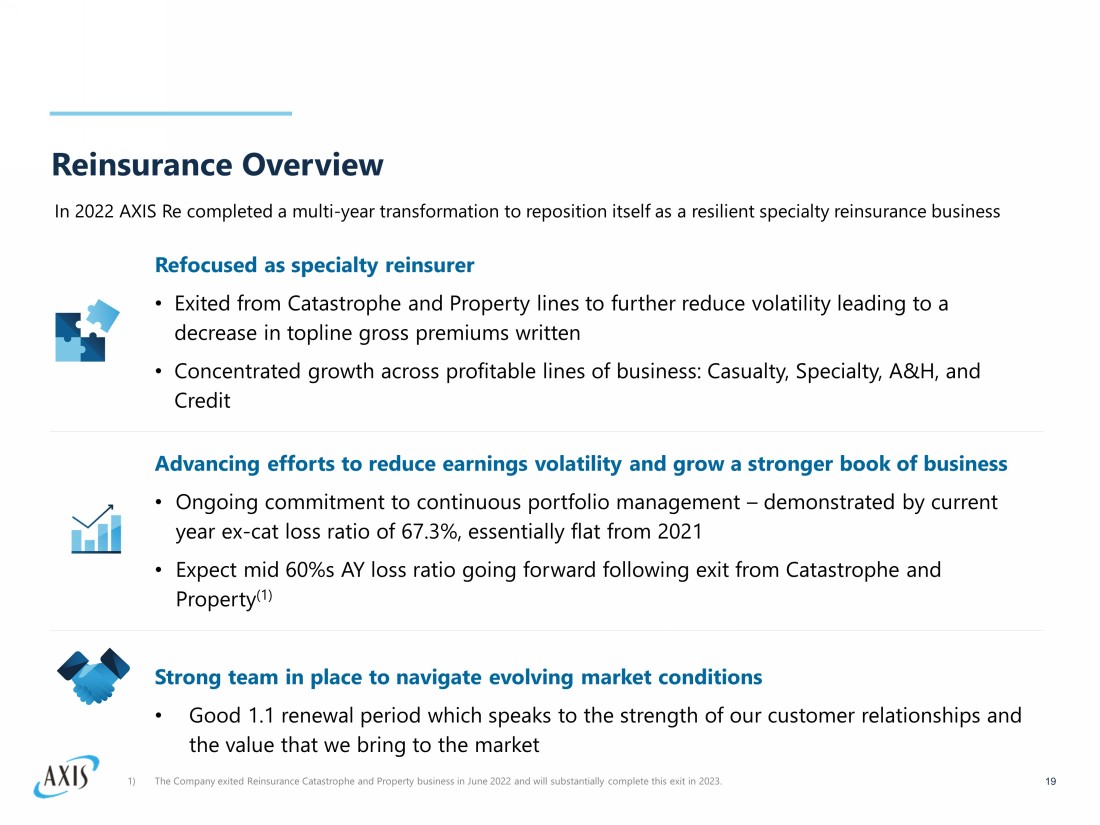This screenshot has height=825, width=1100.
Task: Click the Advancing efforts to reduce earnings volatility heading
Action: point(580,464)
